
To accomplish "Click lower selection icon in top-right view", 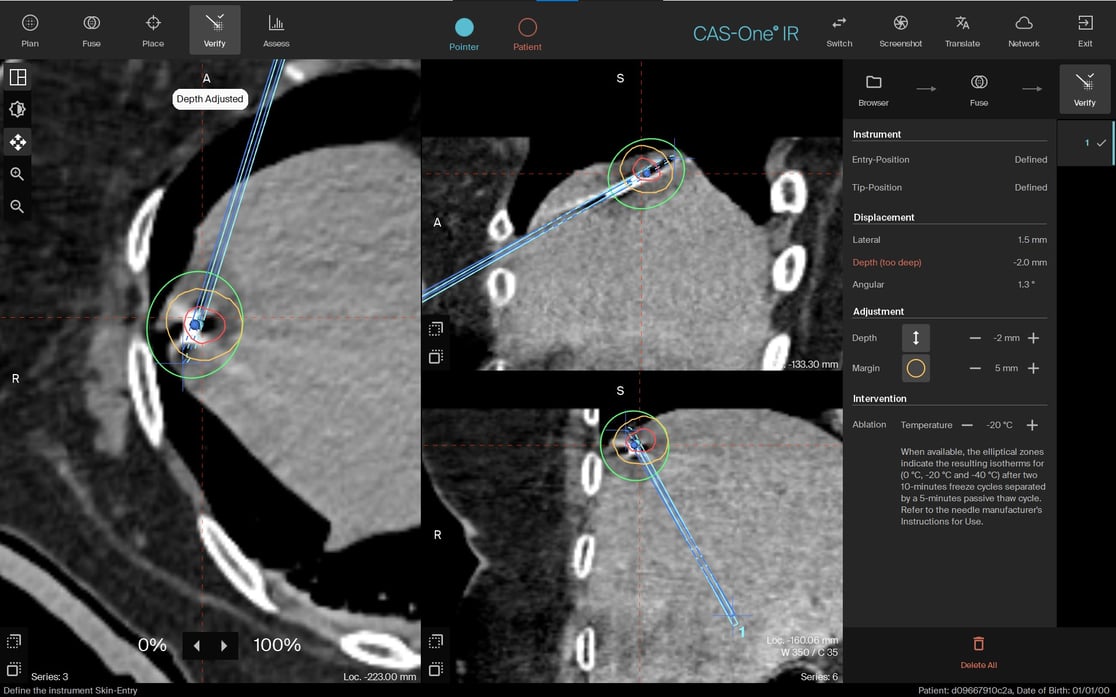I will click(x=436, y=357).
